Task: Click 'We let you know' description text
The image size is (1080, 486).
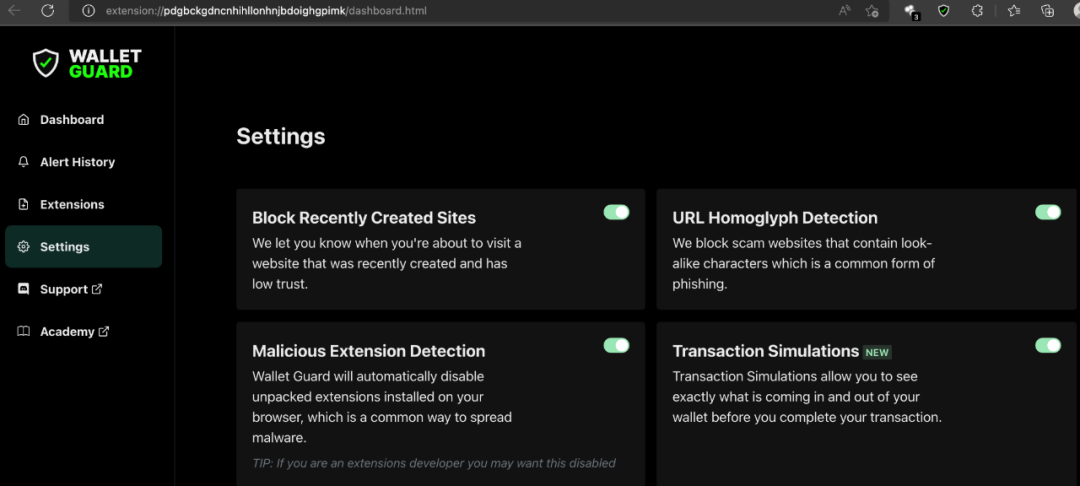Action: coord(387,264)
